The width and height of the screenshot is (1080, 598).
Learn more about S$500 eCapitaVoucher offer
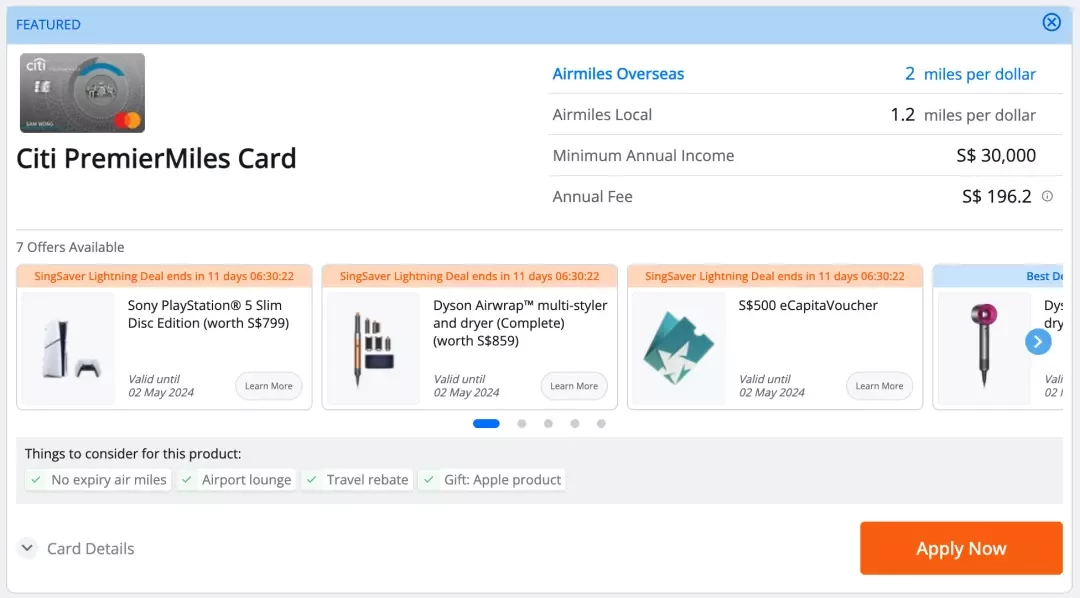[880, 386]
